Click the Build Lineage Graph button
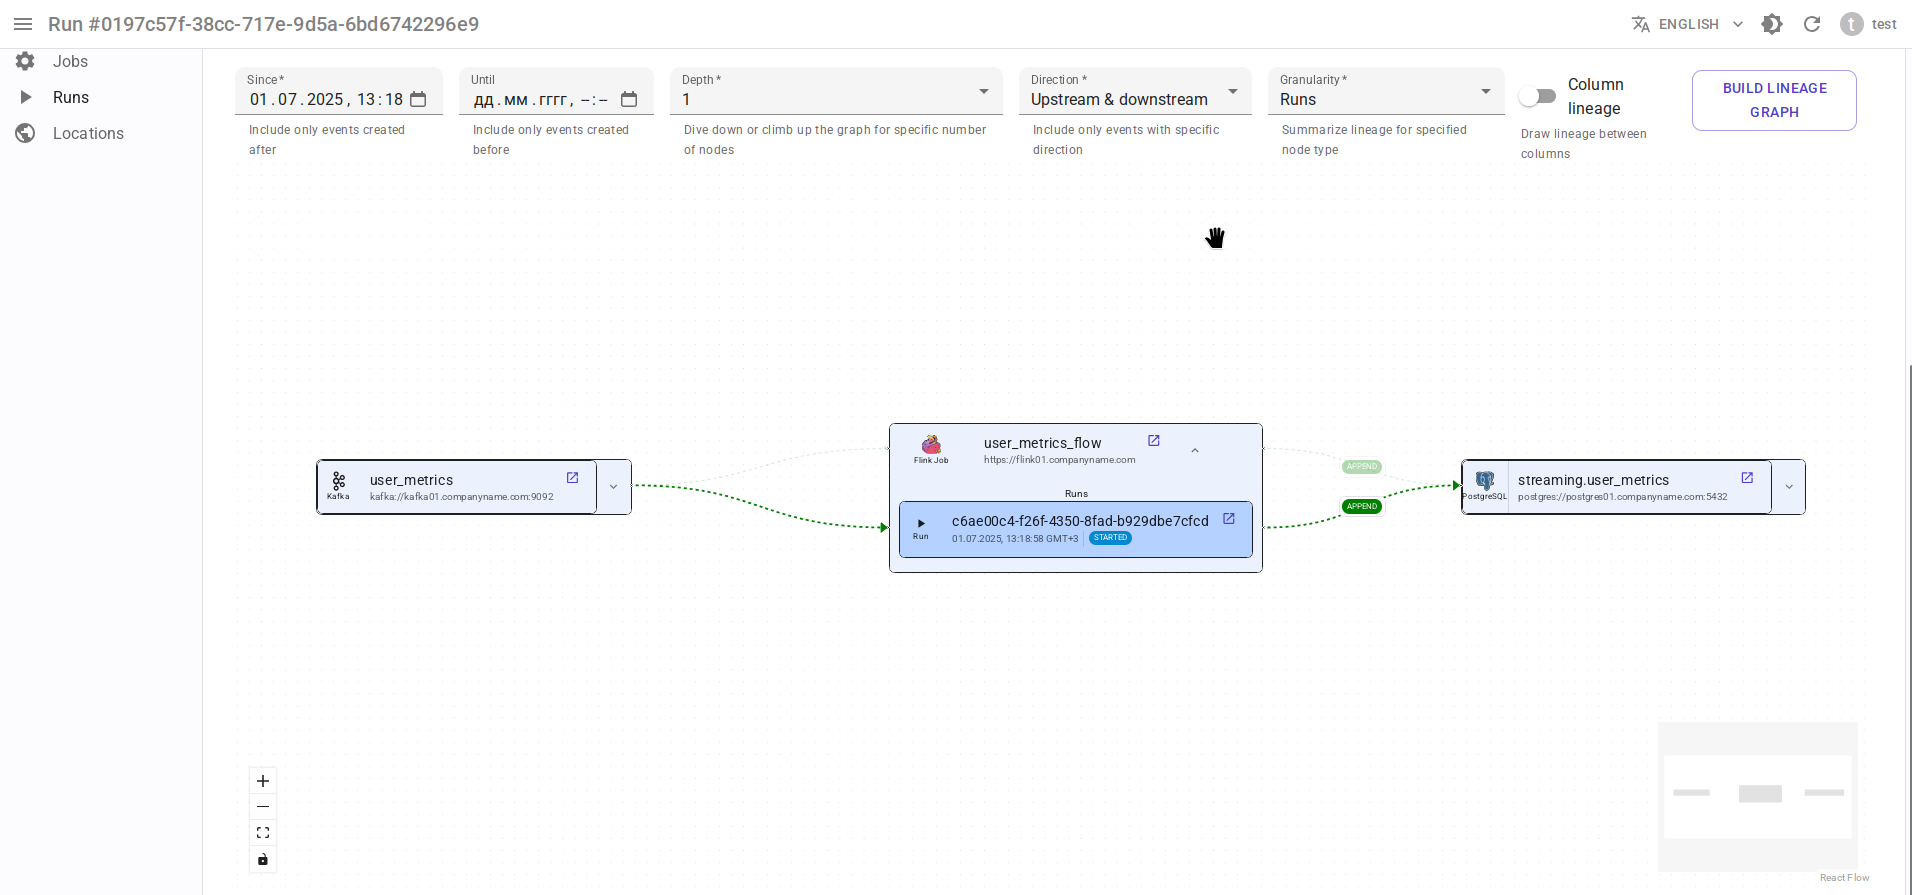The height and width of the screenshot is (895, 1912). tap(1773, 100)
